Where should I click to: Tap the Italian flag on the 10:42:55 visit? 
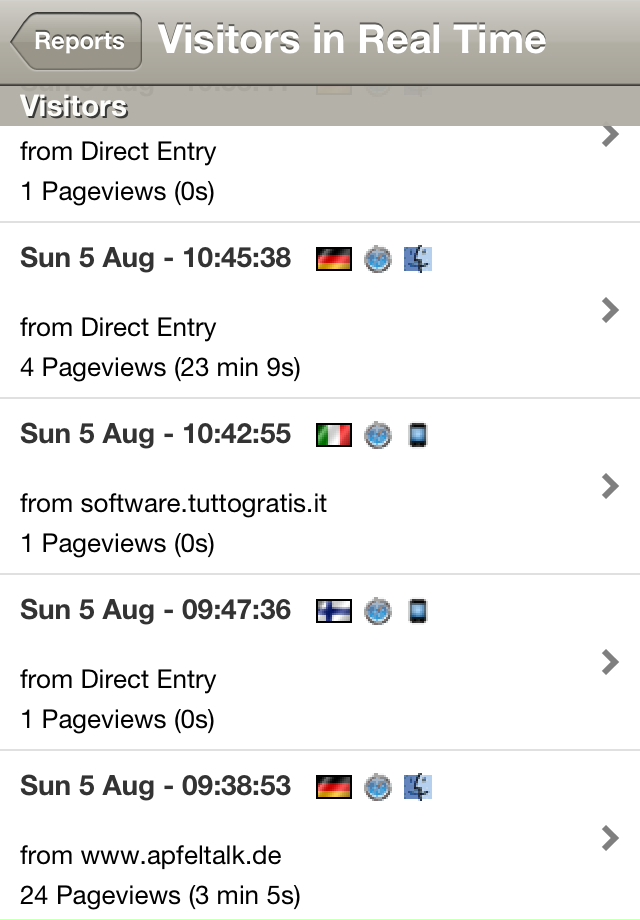point(334,435)
